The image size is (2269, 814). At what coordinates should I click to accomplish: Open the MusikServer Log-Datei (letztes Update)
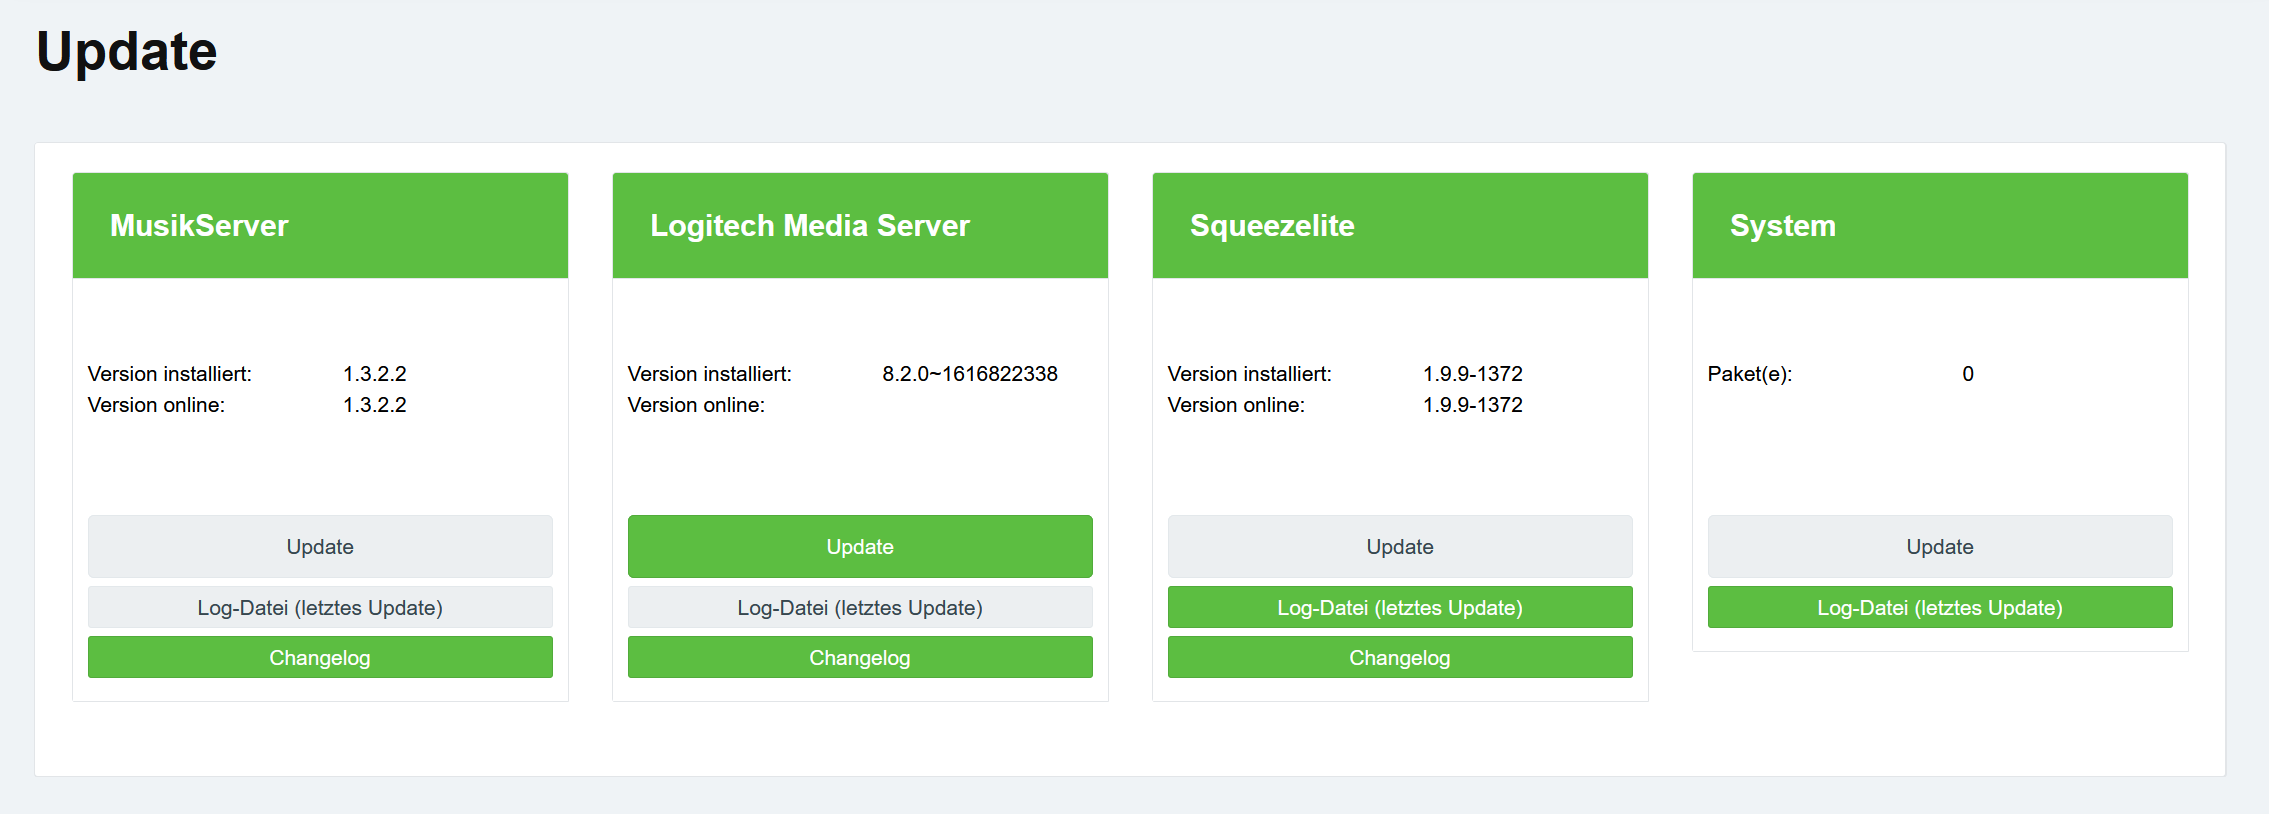320,608
